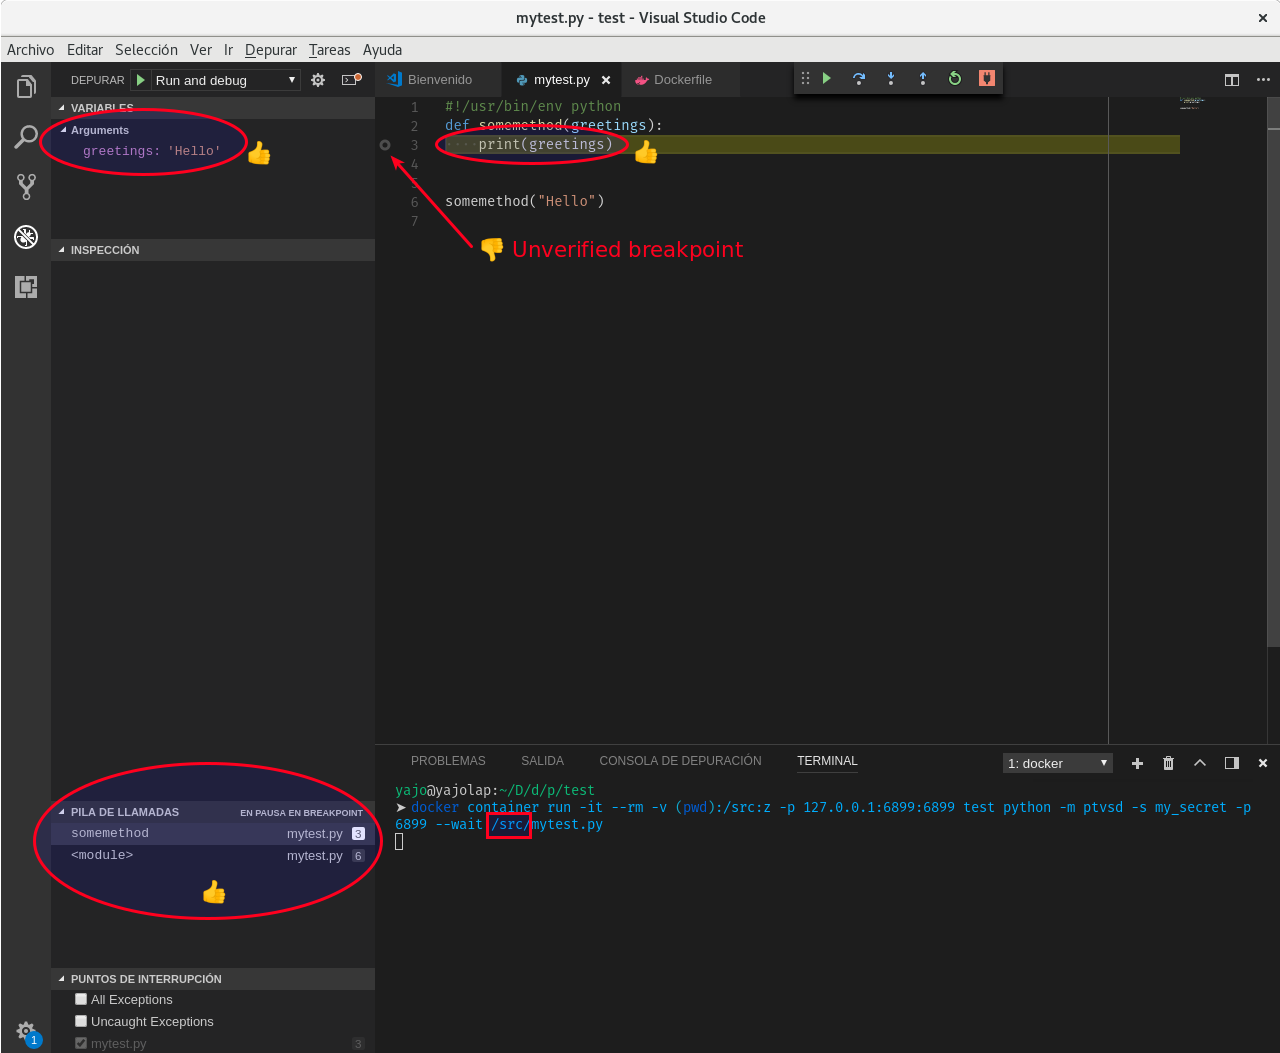Viewport: 1280px width, 1053px height.
Task: Select the Step Out debug icon
Action: tap(922, 77)
